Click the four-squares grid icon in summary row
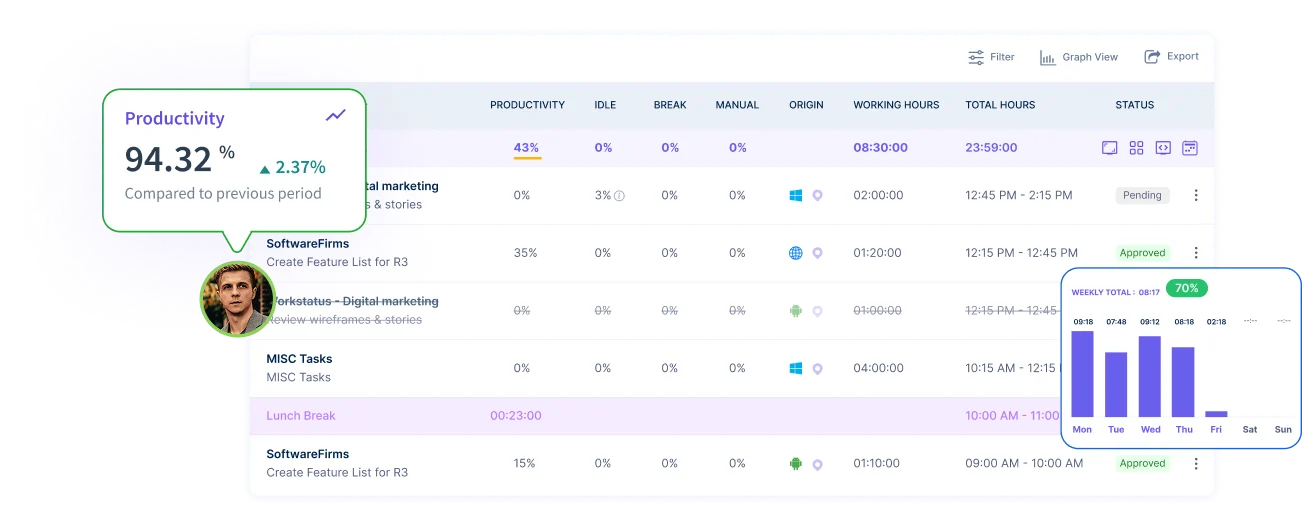Viewport: 1303px width, 507px height. (x=1136, y=148)
